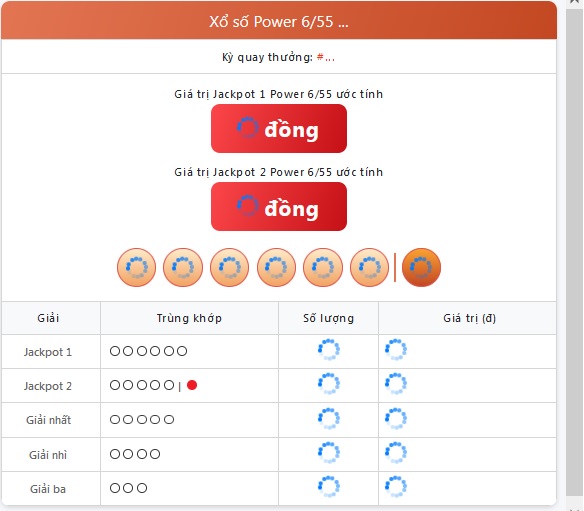This screenshot has width=584, height=511.
Task: Click the Giá trị loading spinner for Giải ba
Action: point(396,486)
